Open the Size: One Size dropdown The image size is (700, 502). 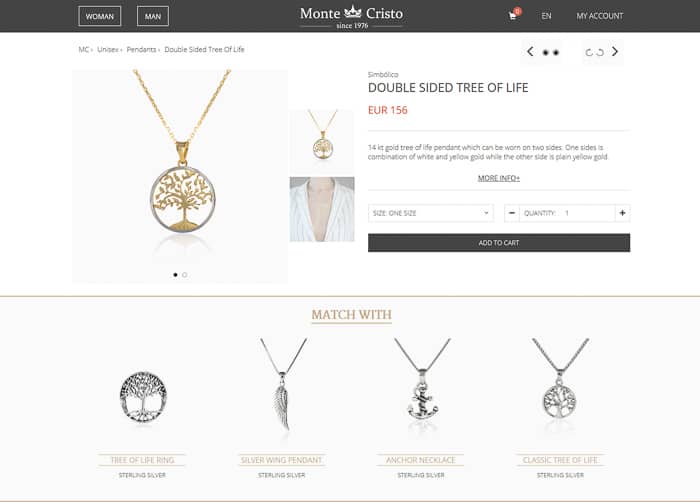431,213
